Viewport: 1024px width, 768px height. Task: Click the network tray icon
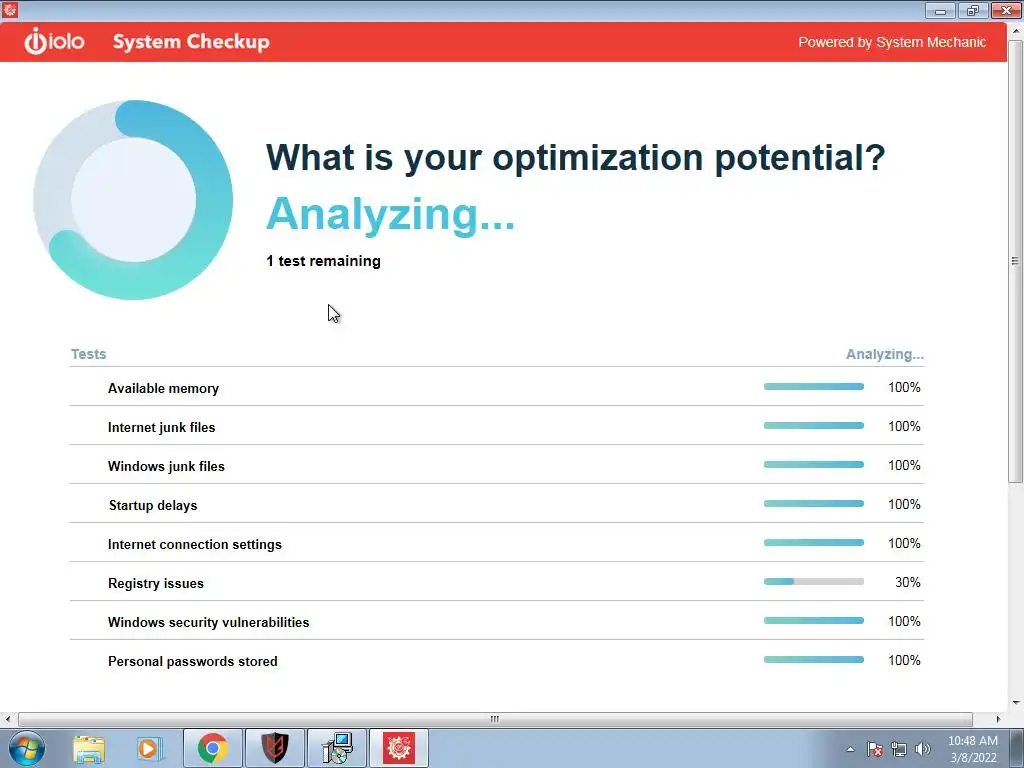(x=899, y=749)
